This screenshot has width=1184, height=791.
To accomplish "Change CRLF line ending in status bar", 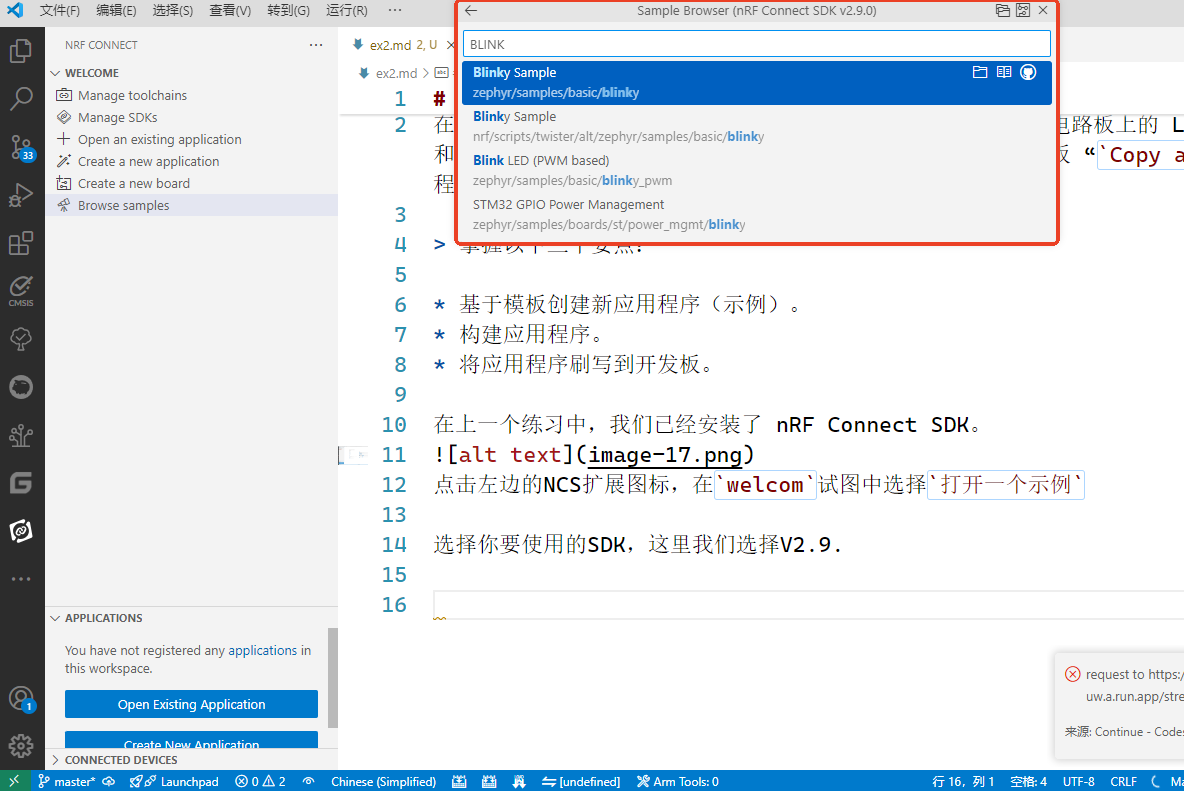I will pyautogui.click(x=1124, y=781).
